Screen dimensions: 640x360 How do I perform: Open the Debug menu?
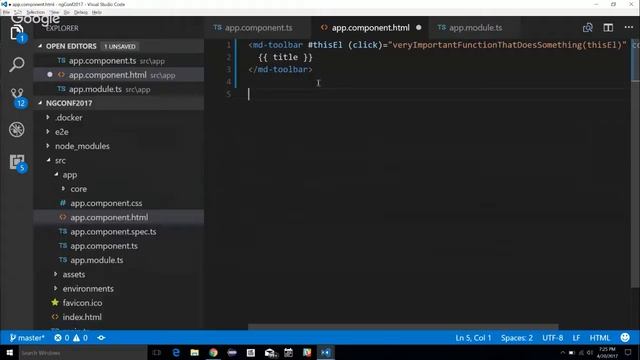point(81,12)
